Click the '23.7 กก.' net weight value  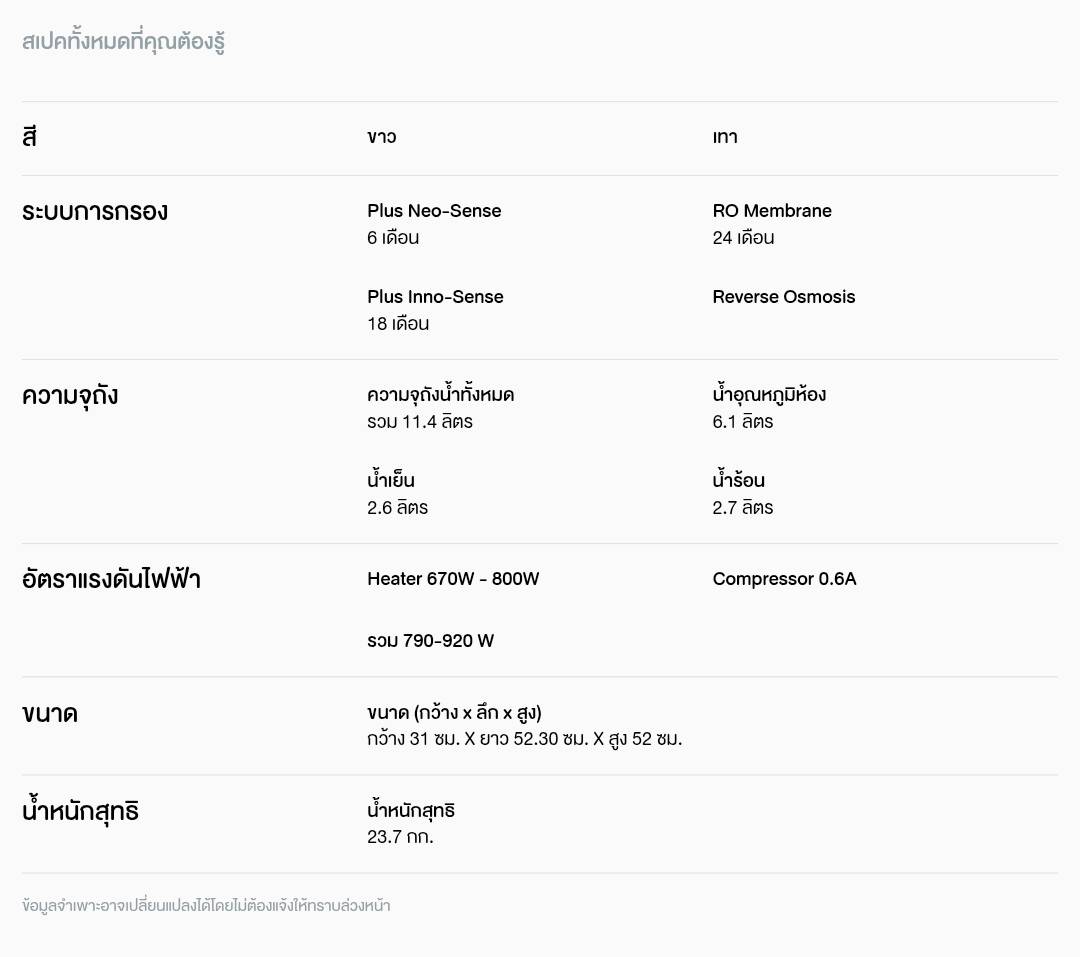[400, 837]
